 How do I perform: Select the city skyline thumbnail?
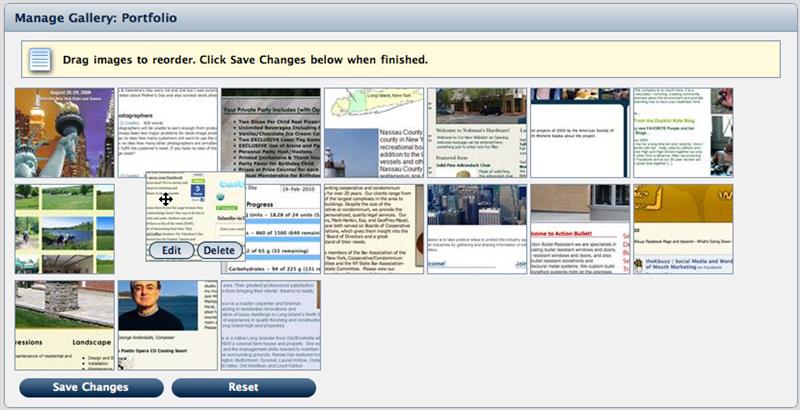pyautogui.click(x=477, y=229)
